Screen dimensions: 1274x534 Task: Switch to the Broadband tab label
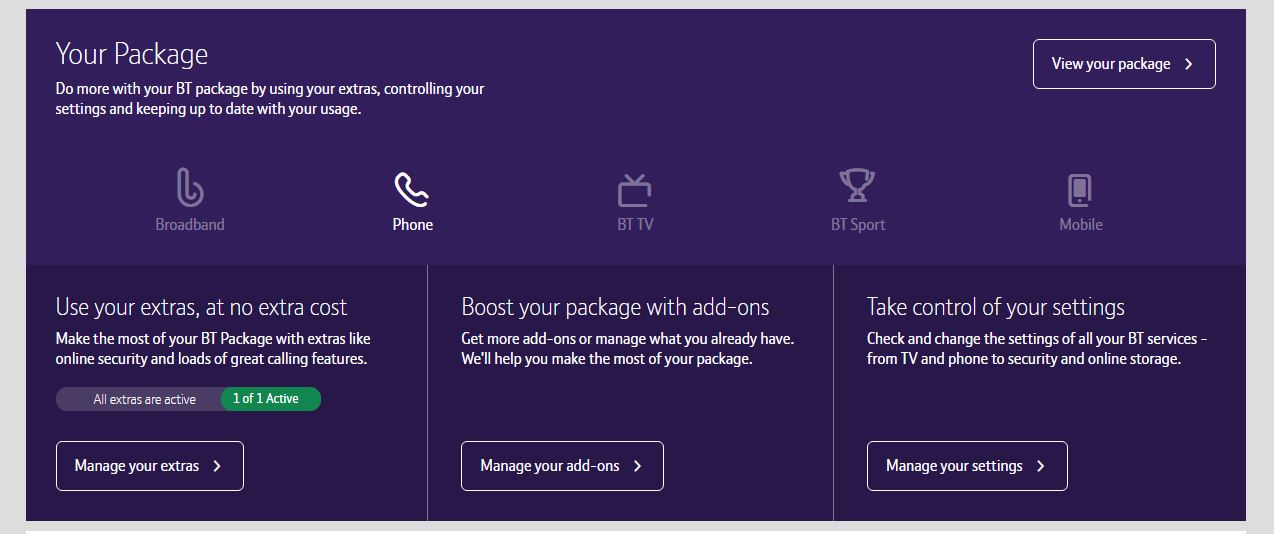coord(189,224)
